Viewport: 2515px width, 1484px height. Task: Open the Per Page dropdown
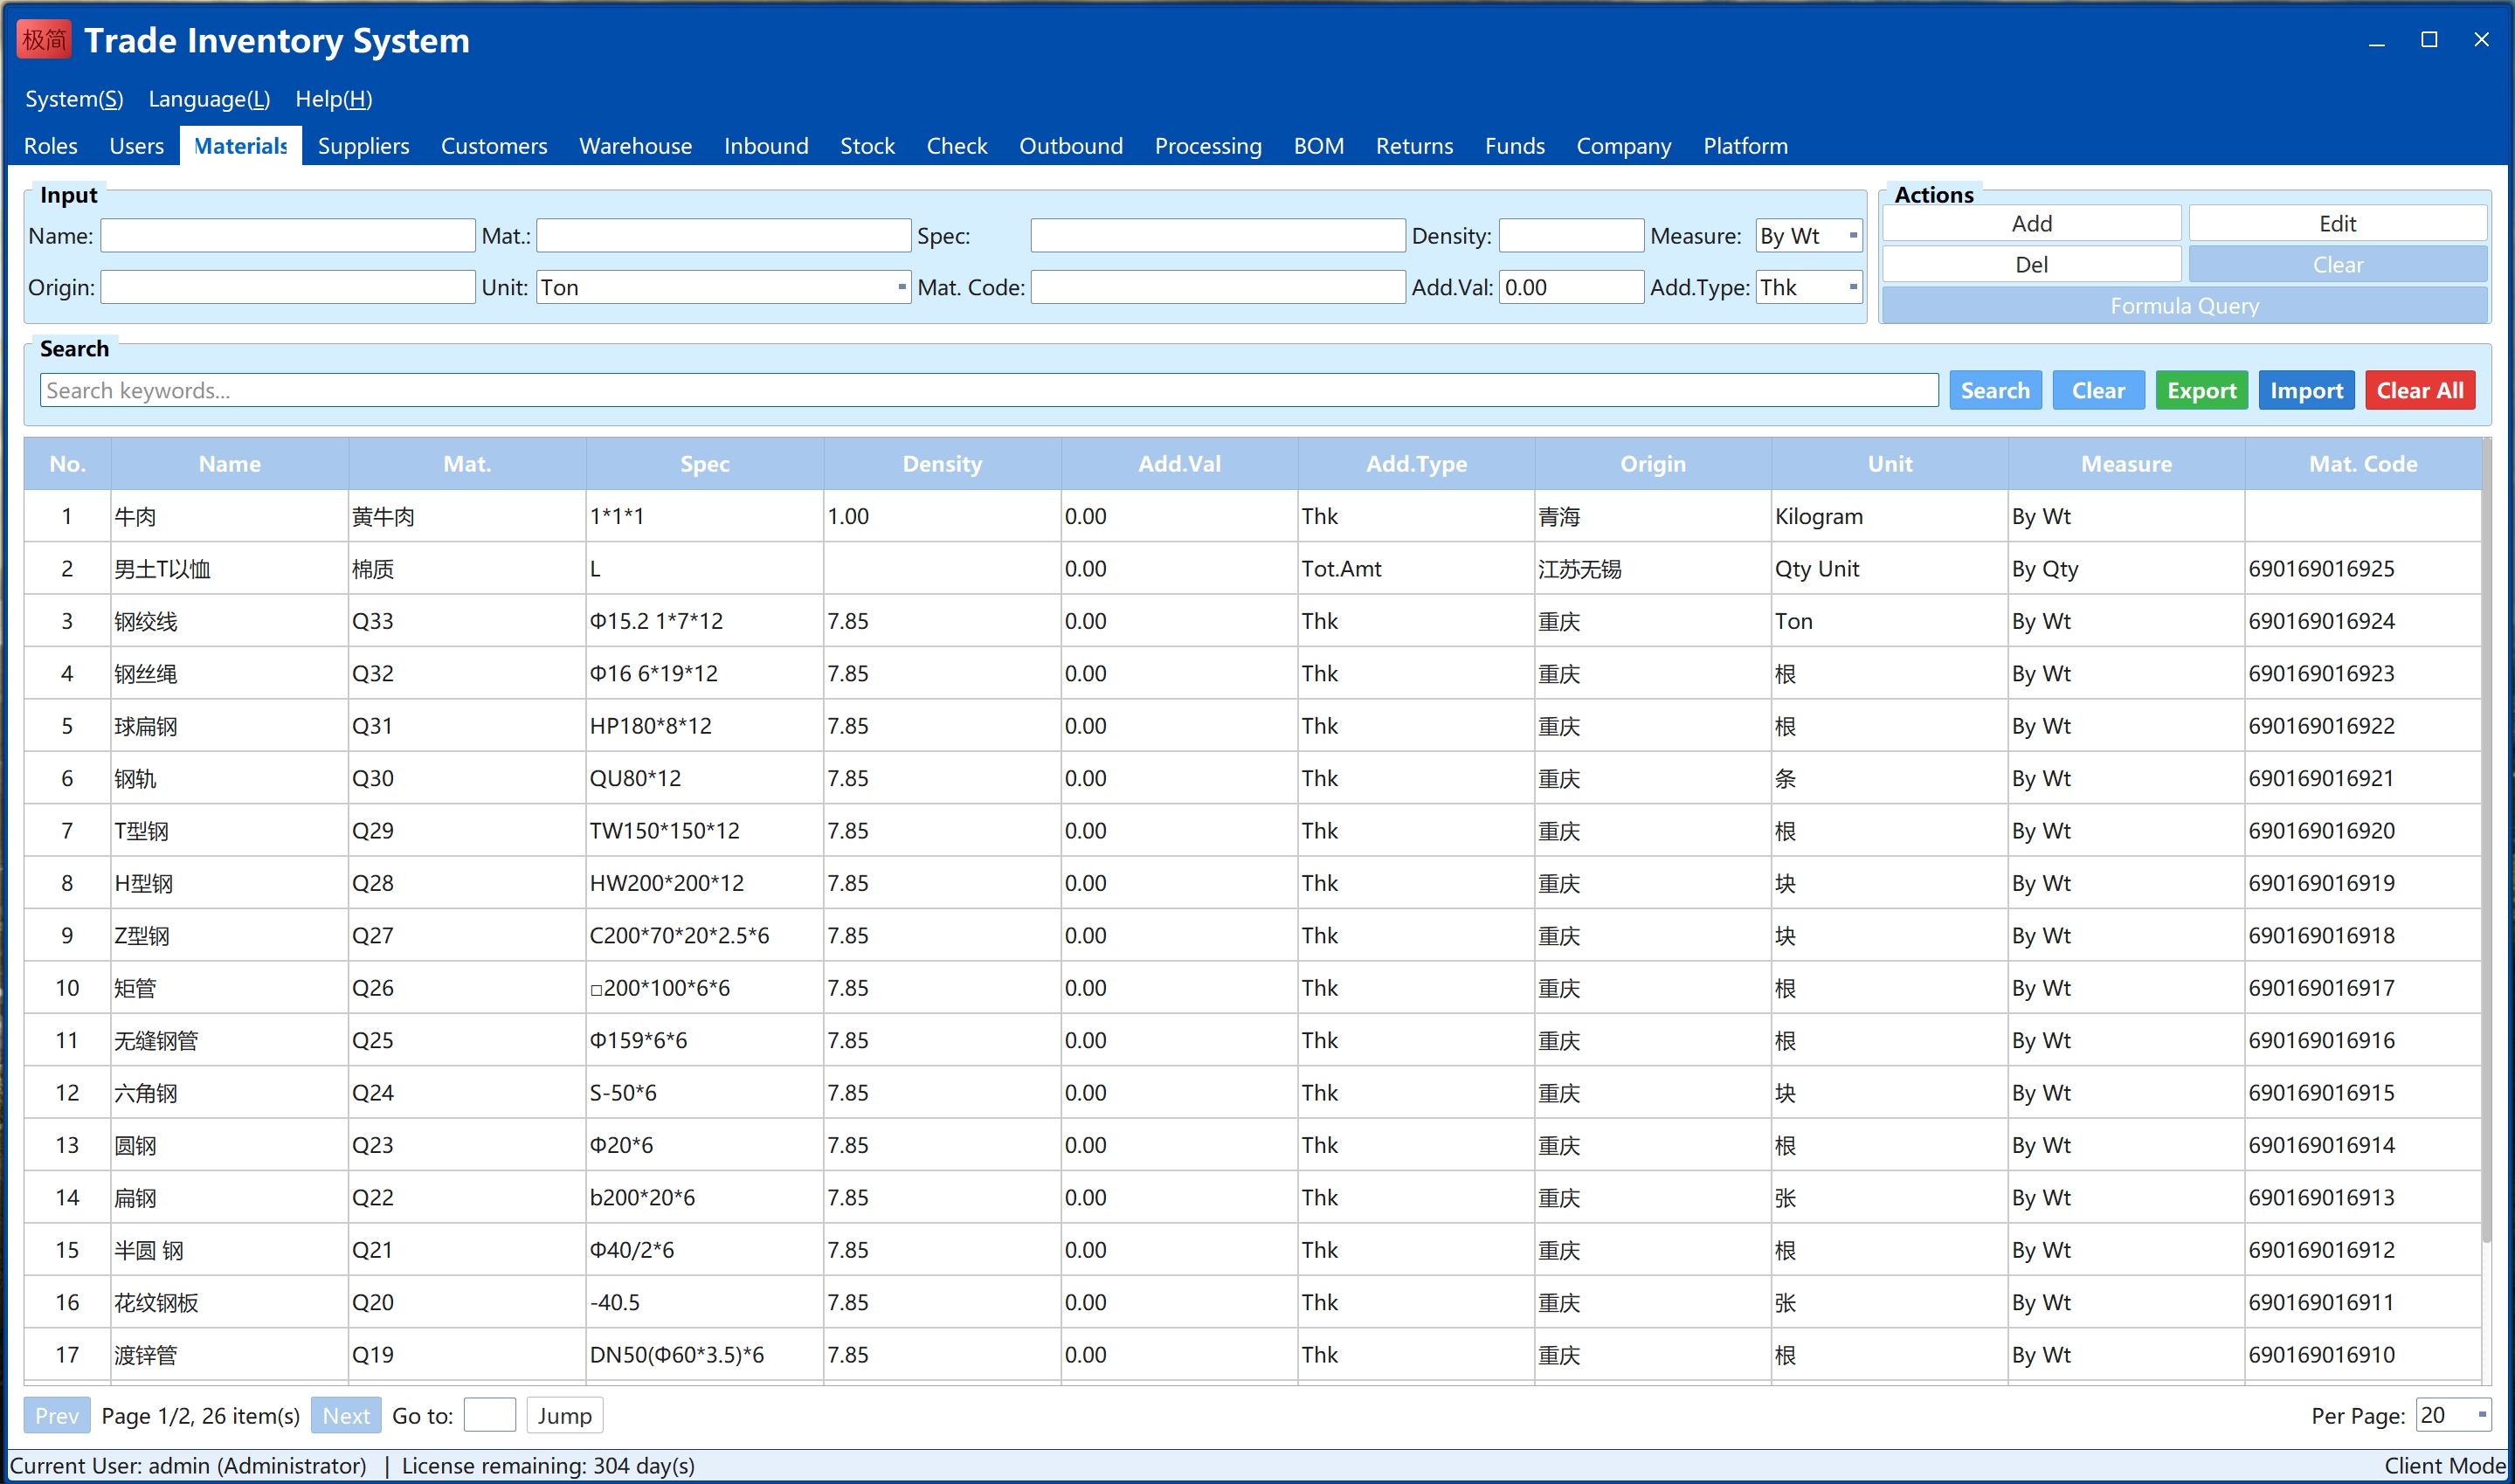point(2452,1415)
